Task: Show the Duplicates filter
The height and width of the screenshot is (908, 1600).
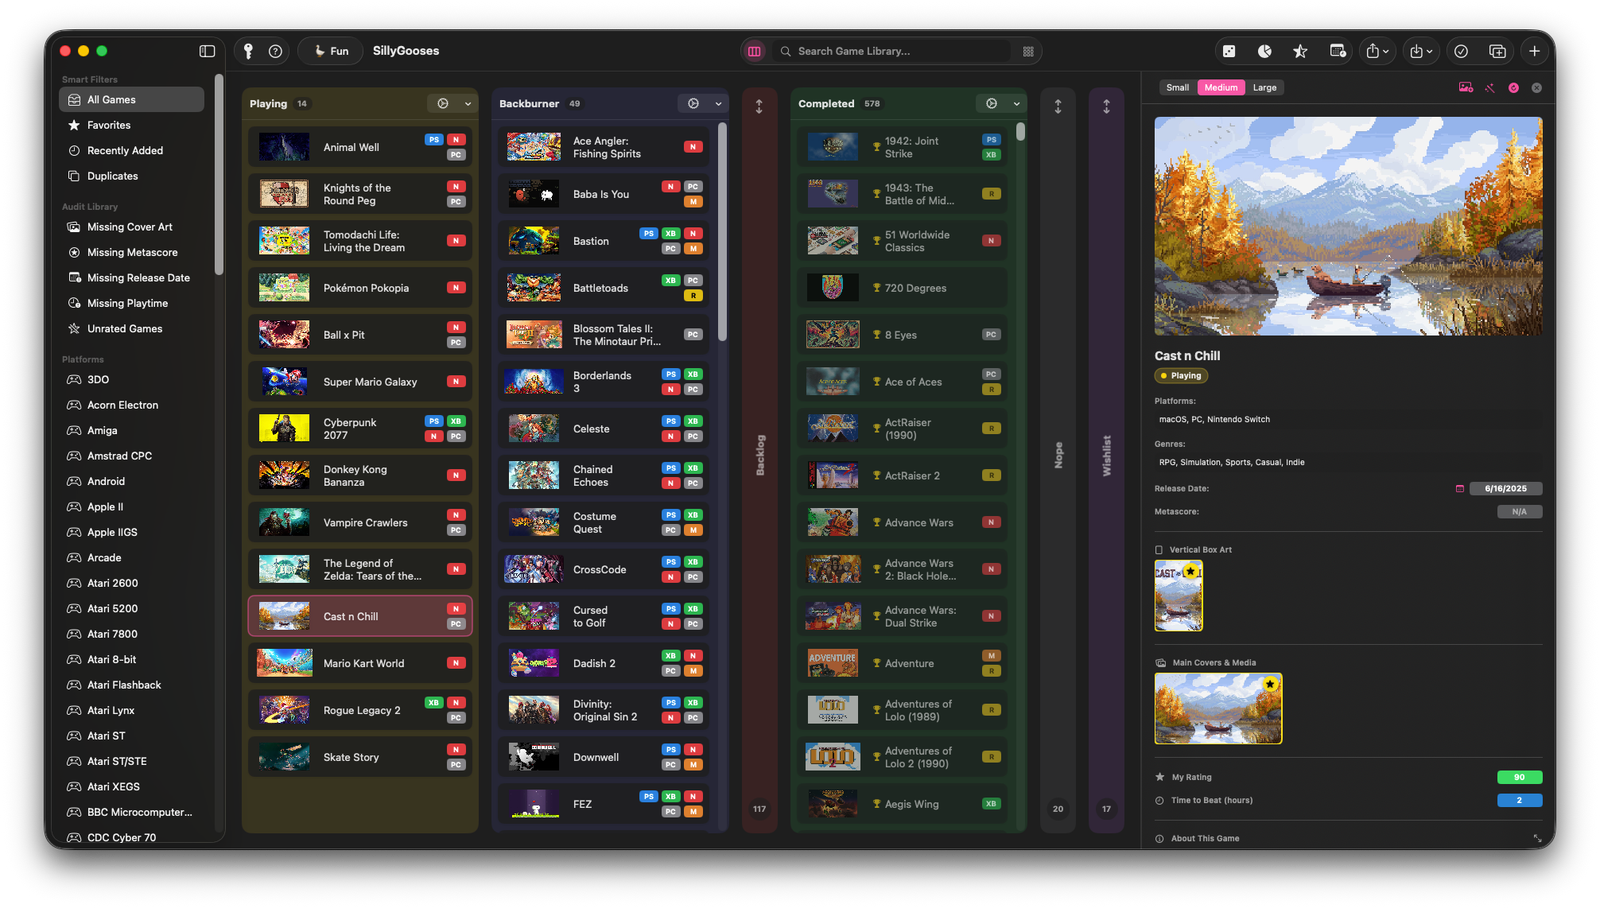Action: [131, 176]
